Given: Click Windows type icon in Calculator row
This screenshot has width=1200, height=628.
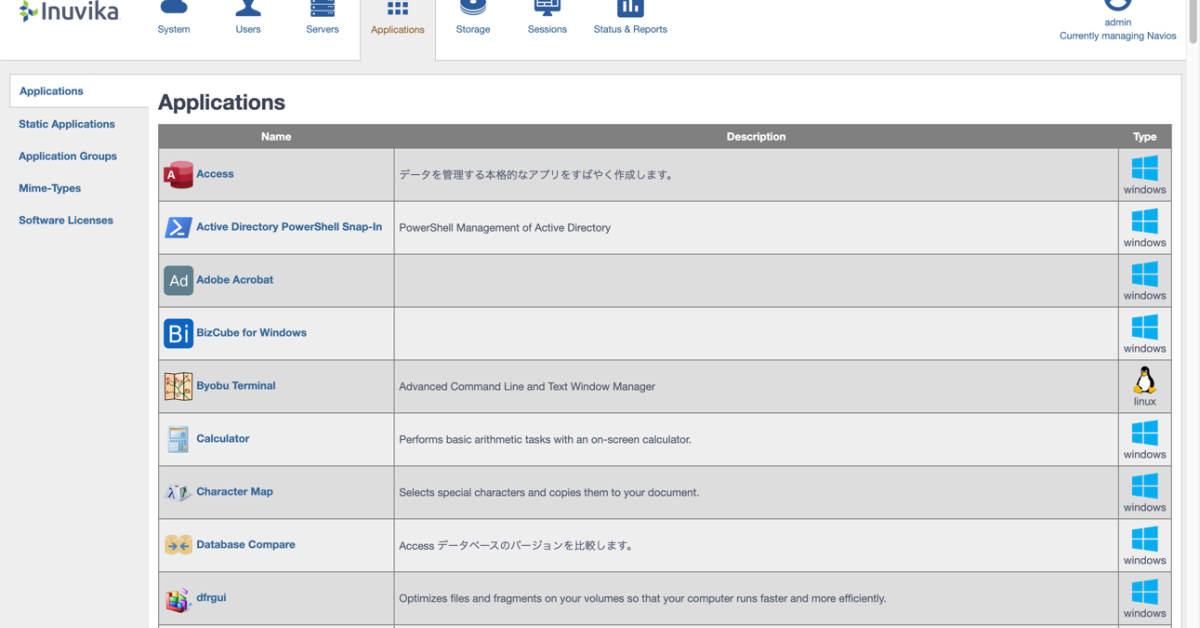Looking at the screenshot, I should click(x=1144, y=432).
